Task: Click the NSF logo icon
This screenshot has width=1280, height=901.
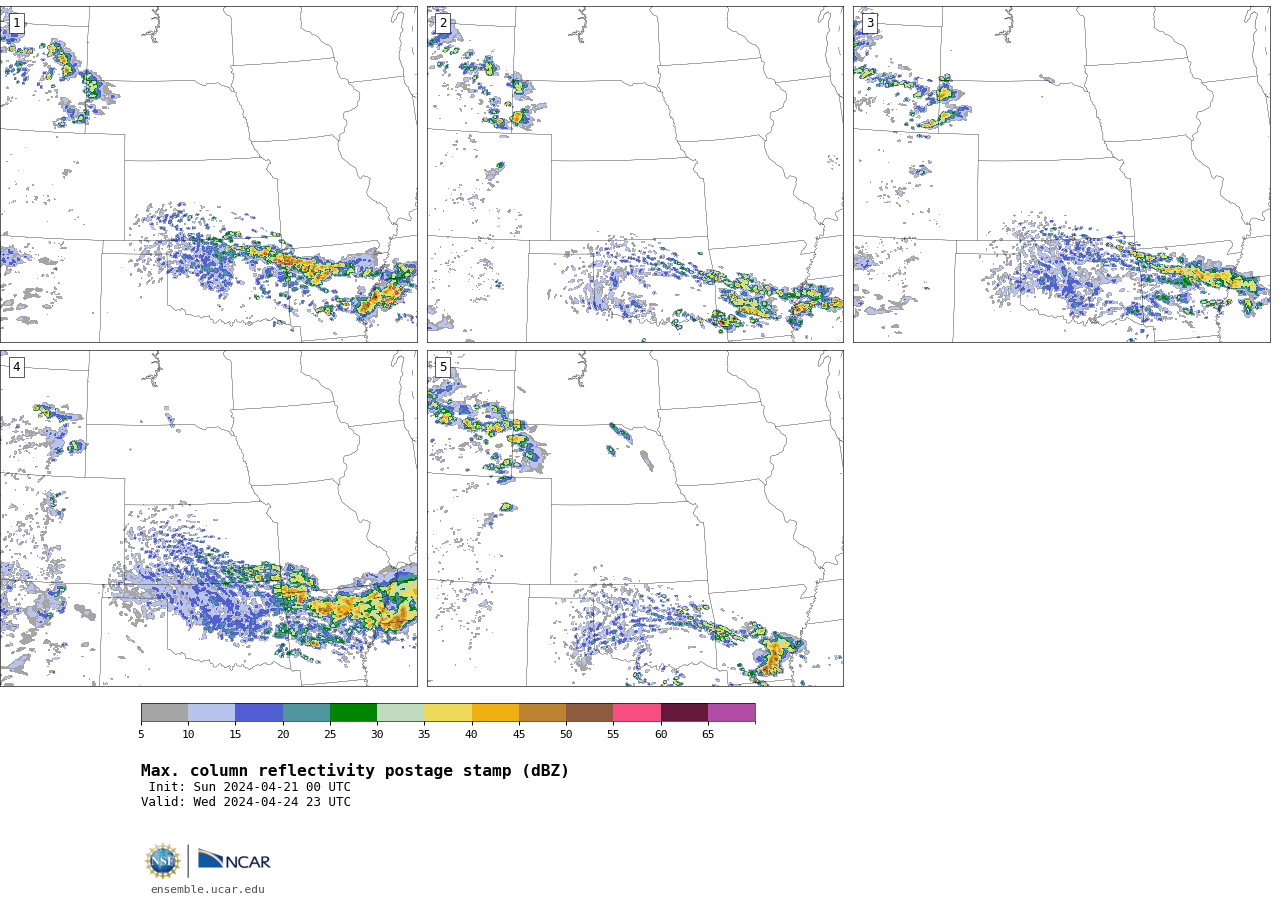Action: click(x=163, y=861)
